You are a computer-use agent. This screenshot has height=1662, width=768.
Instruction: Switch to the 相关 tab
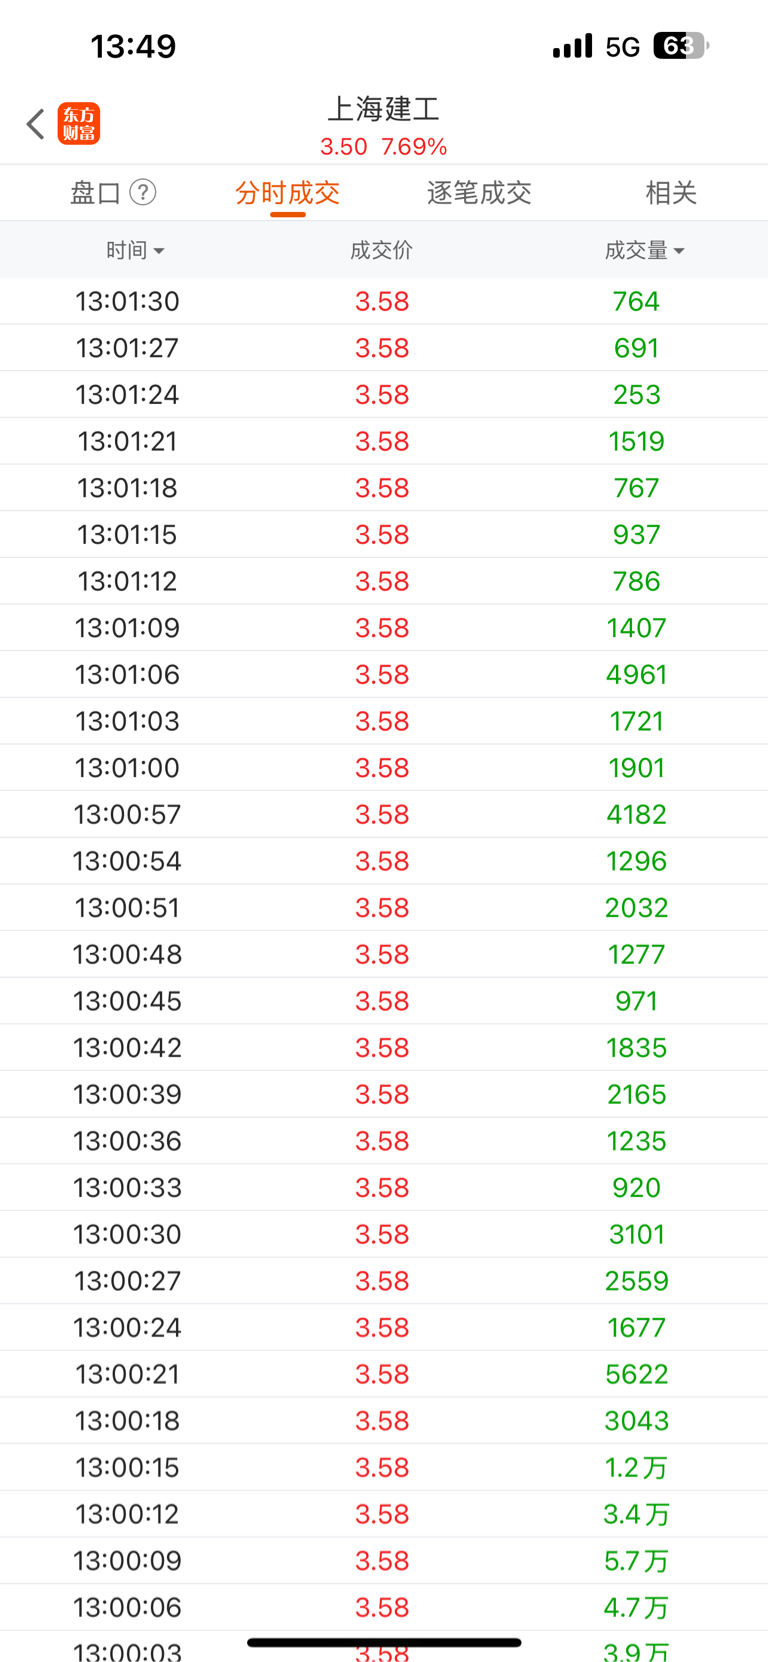[671, 193]
